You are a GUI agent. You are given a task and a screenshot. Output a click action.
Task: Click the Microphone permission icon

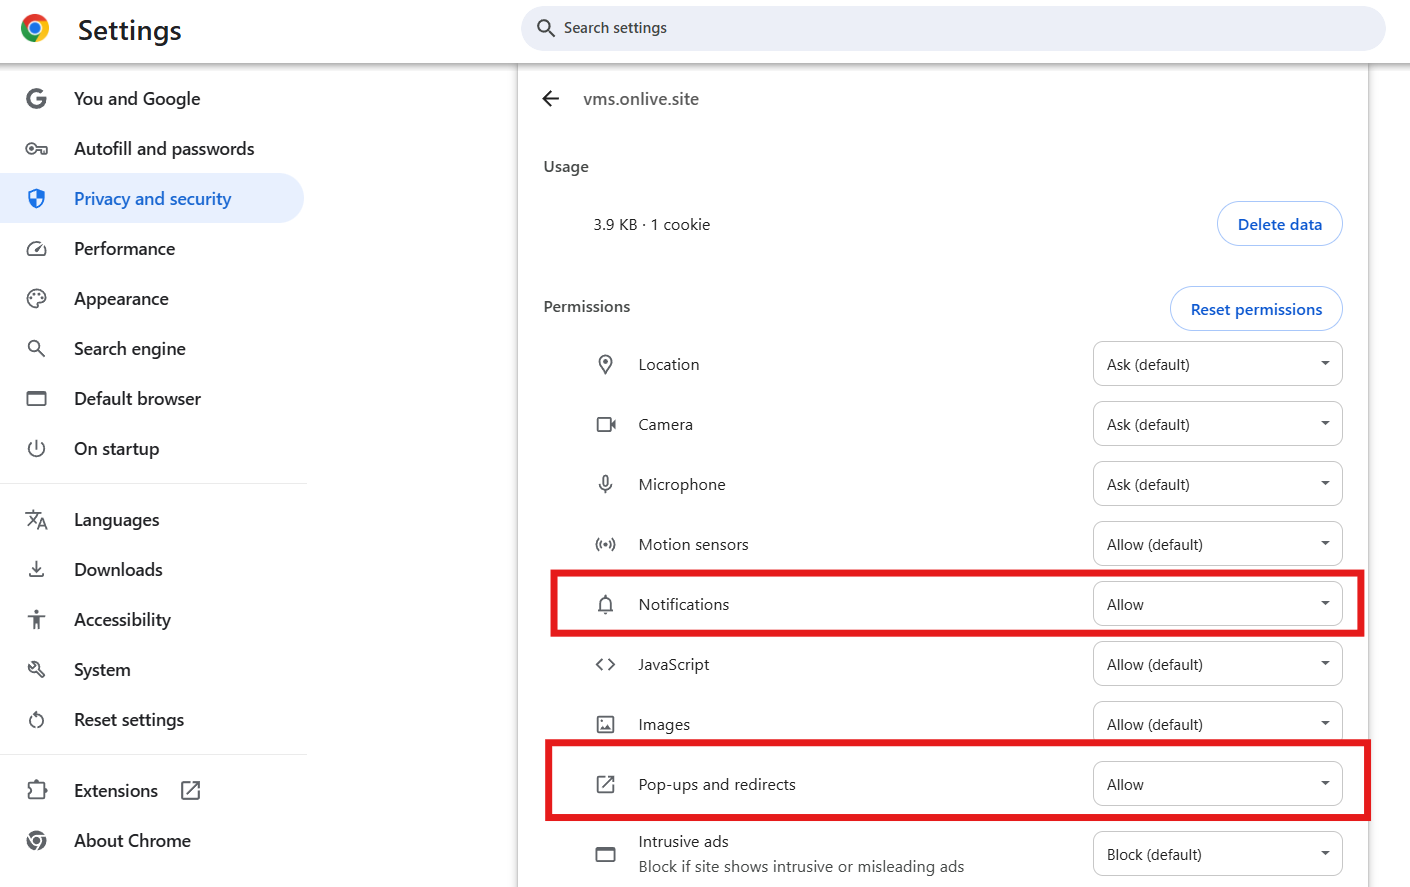pos(605,485)
